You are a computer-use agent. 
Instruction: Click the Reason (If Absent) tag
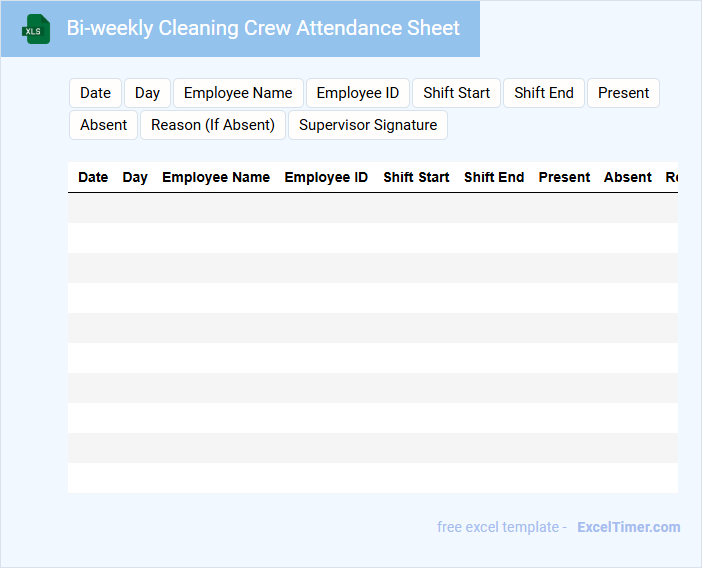[213, 125]
